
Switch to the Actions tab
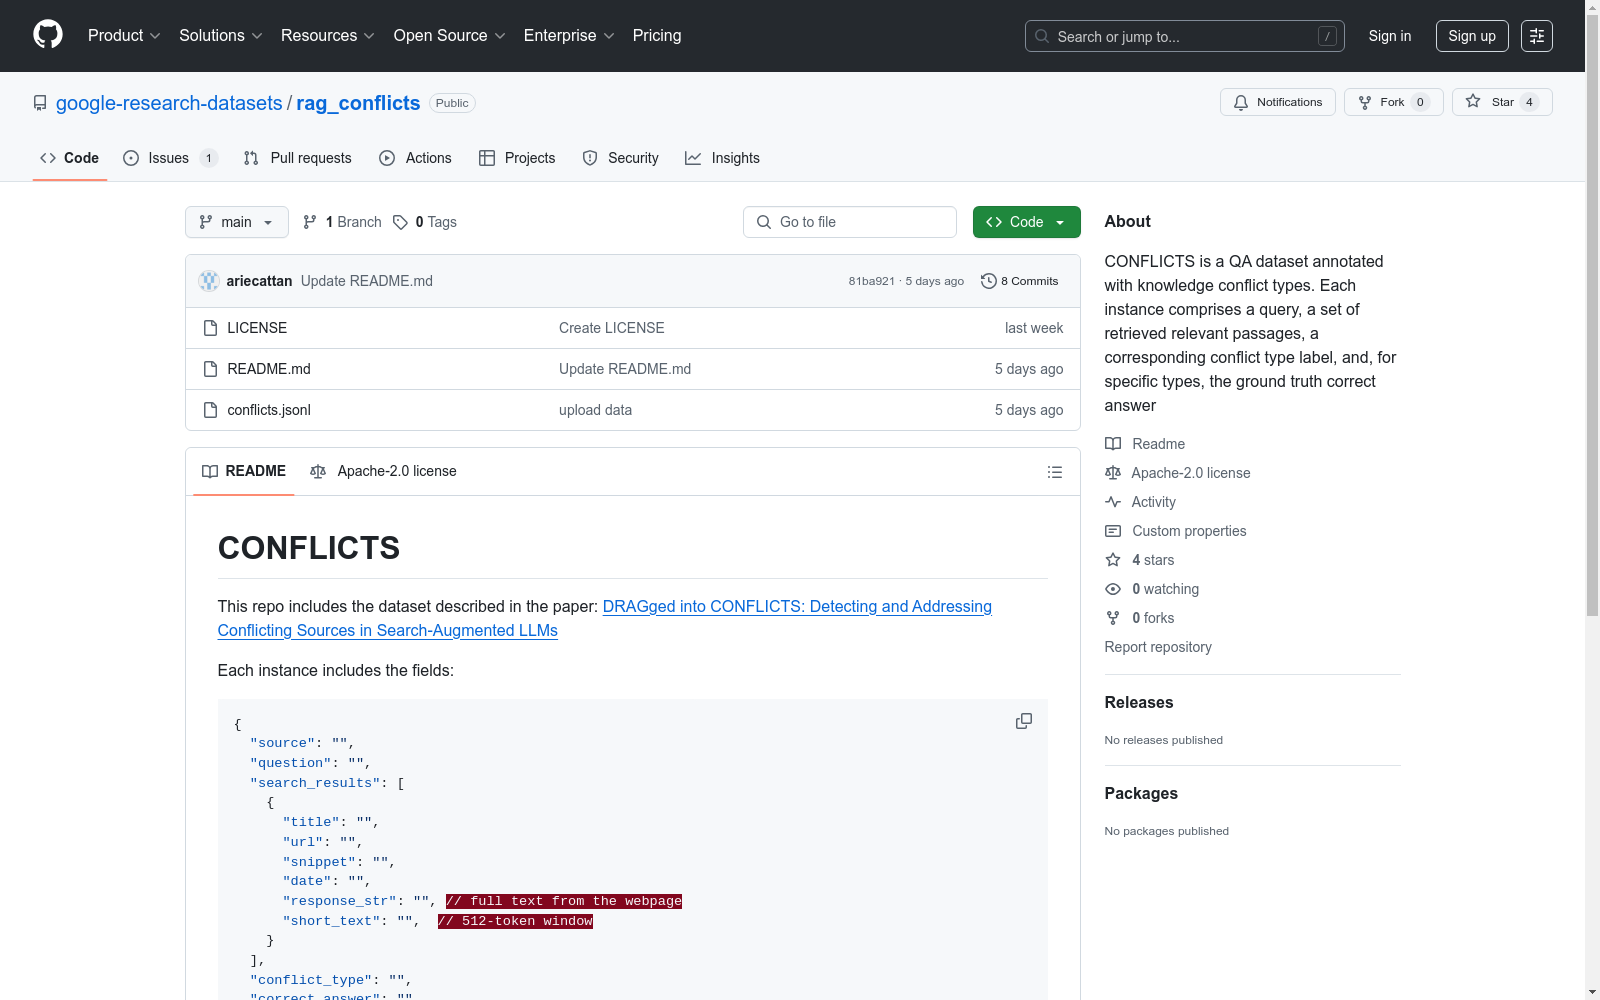416,158
